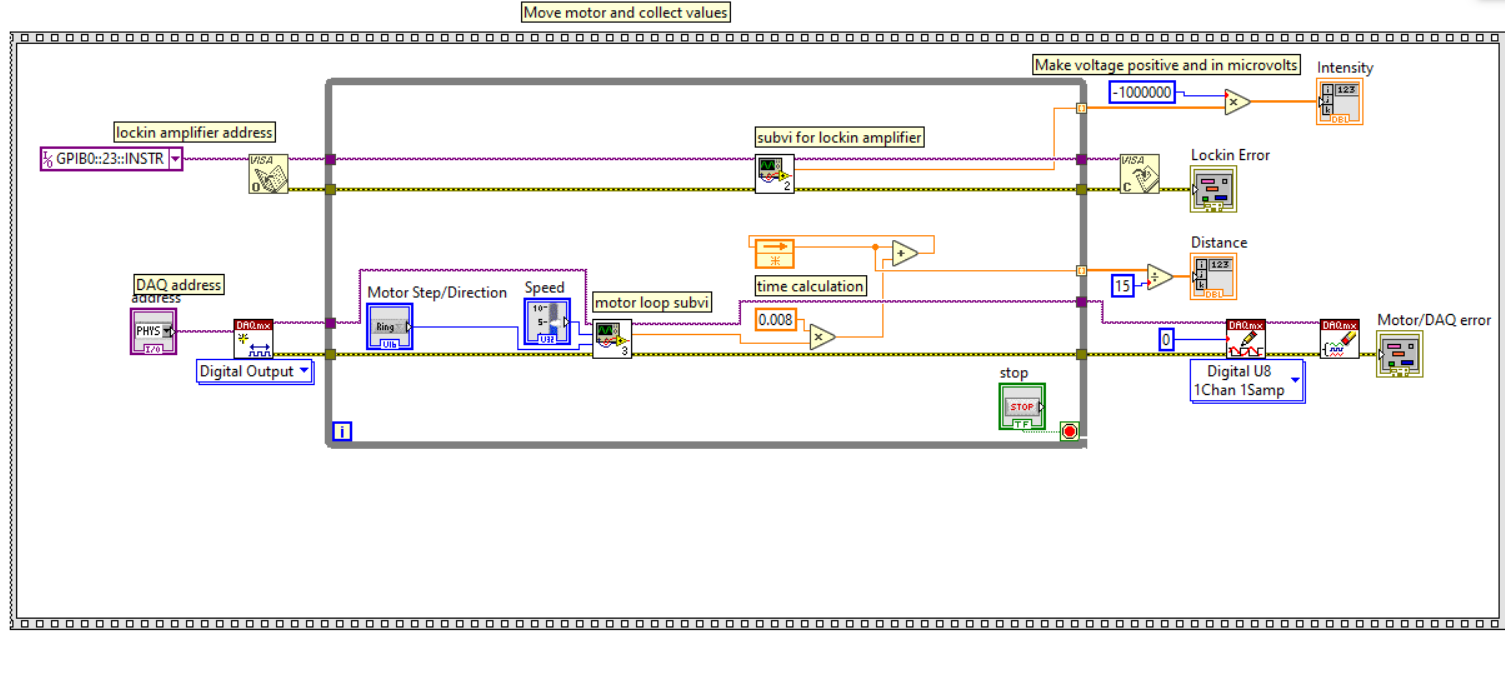This screenshot has height=676, width=1505.
Task: Click the Intensity auto-indexing output tunnel
Action: (1081, 107)
